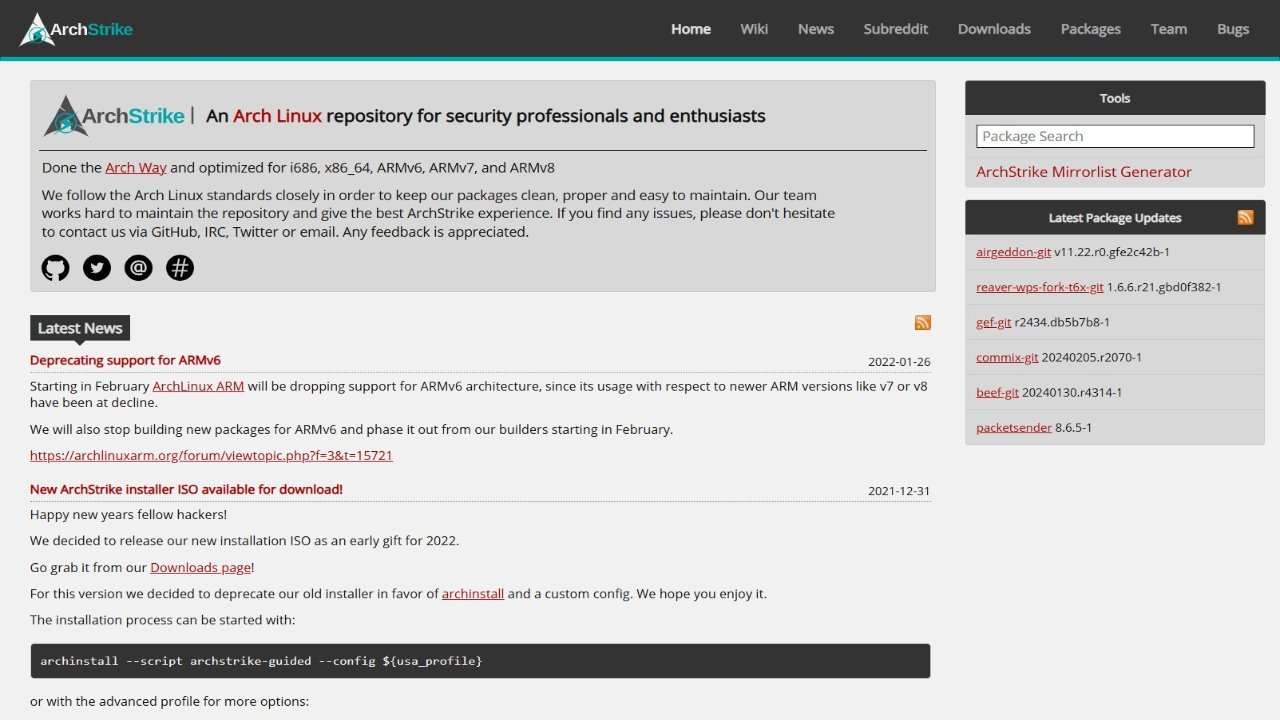1280x720 pixels.
Task: Open the gef-git package link
Action: [994, 322]
